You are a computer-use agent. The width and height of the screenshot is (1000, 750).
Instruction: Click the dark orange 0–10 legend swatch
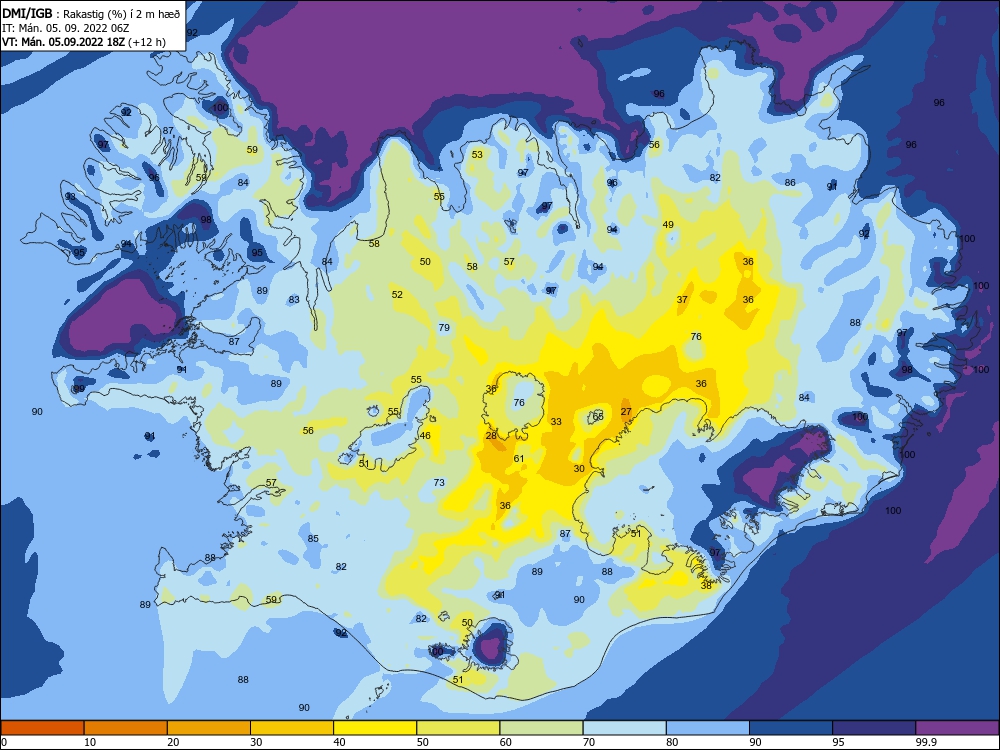pos(42,728)
